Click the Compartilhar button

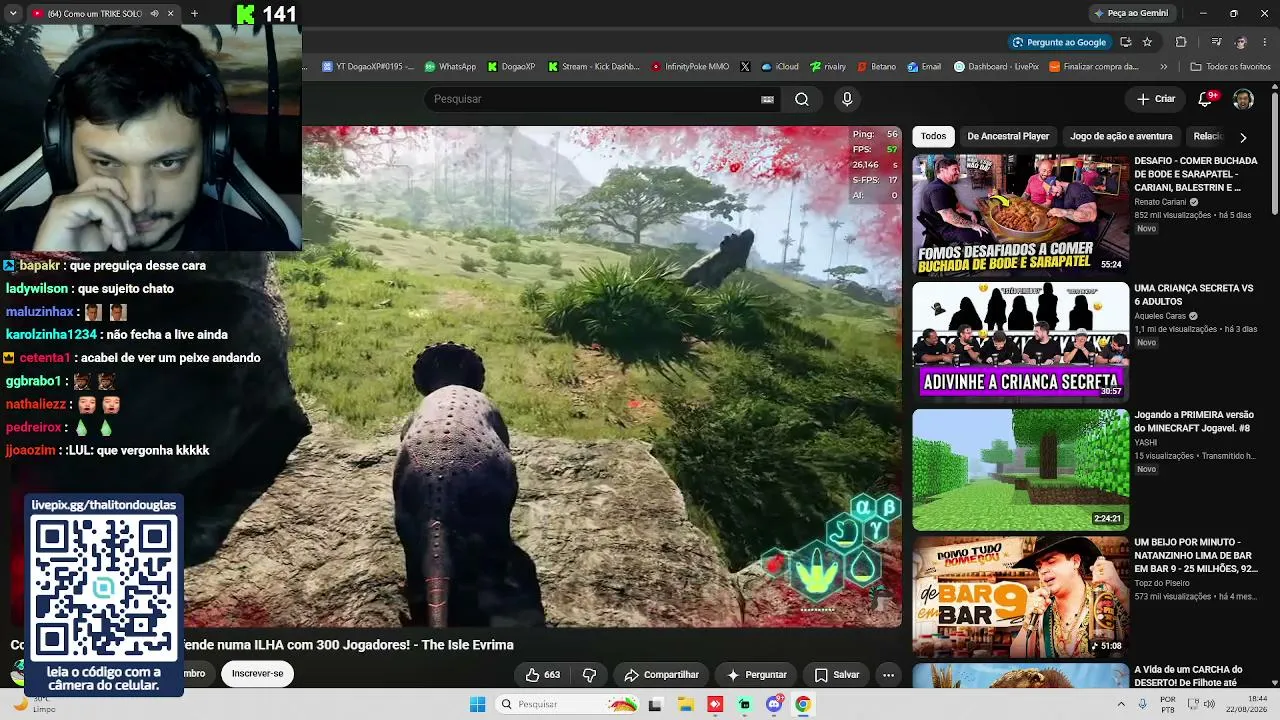point(661,675)
